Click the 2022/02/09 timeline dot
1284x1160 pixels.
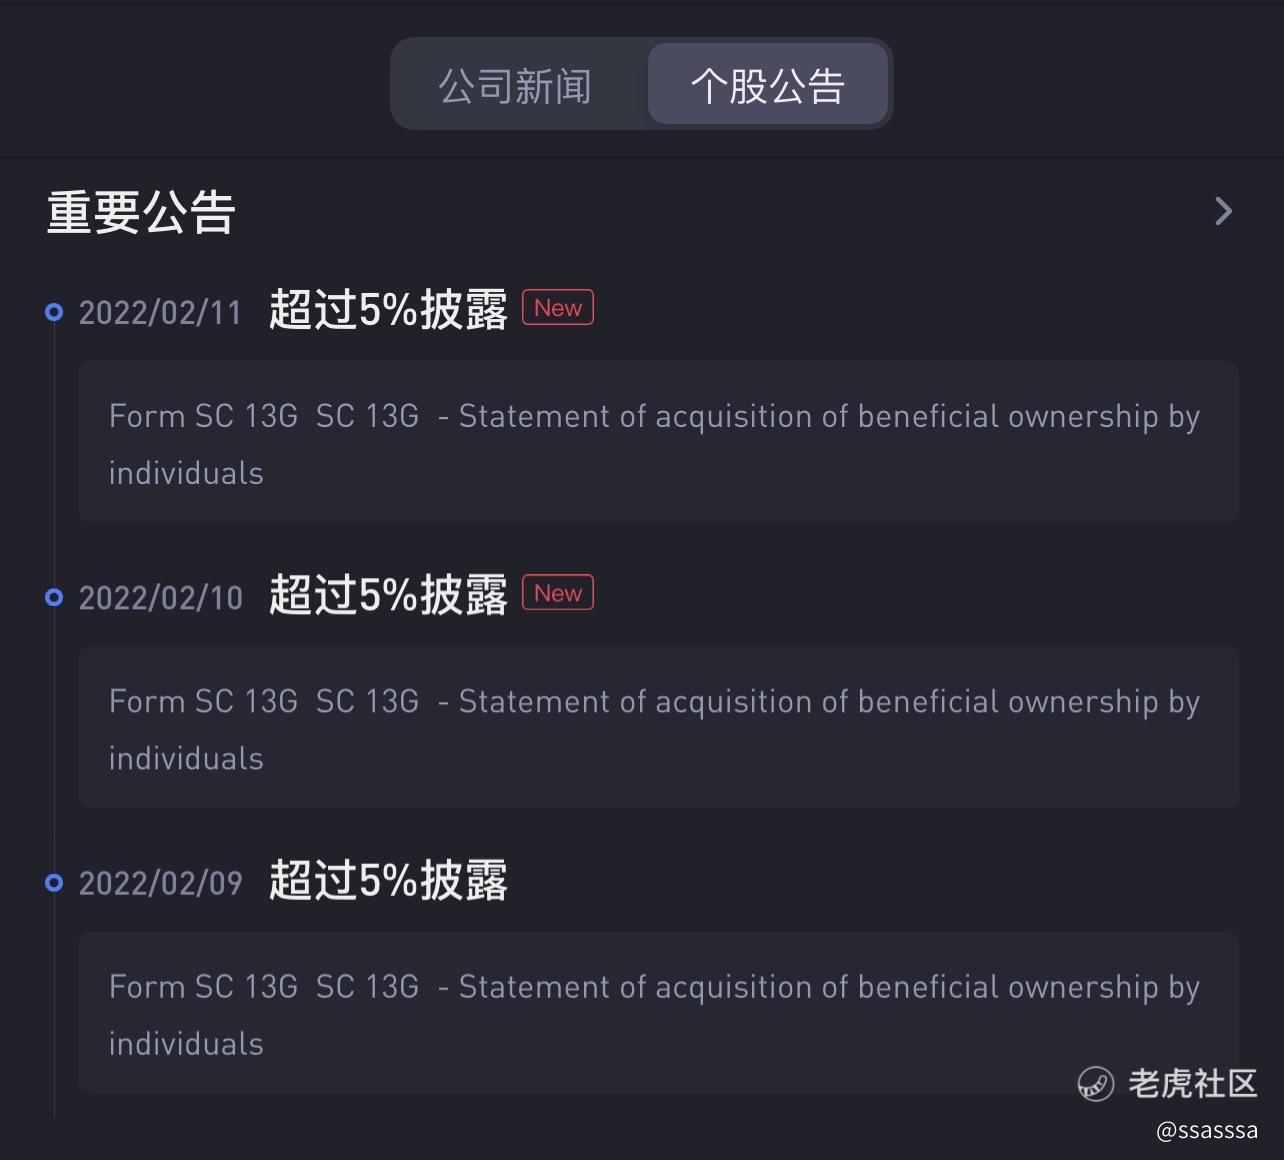click(x=54, y=882)
